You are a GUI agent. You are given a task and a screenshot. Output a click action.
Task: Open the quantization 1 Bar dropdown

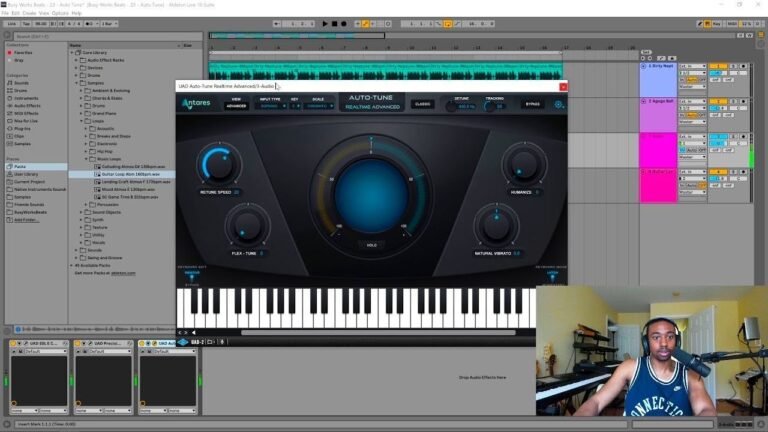tap(109, 24)
